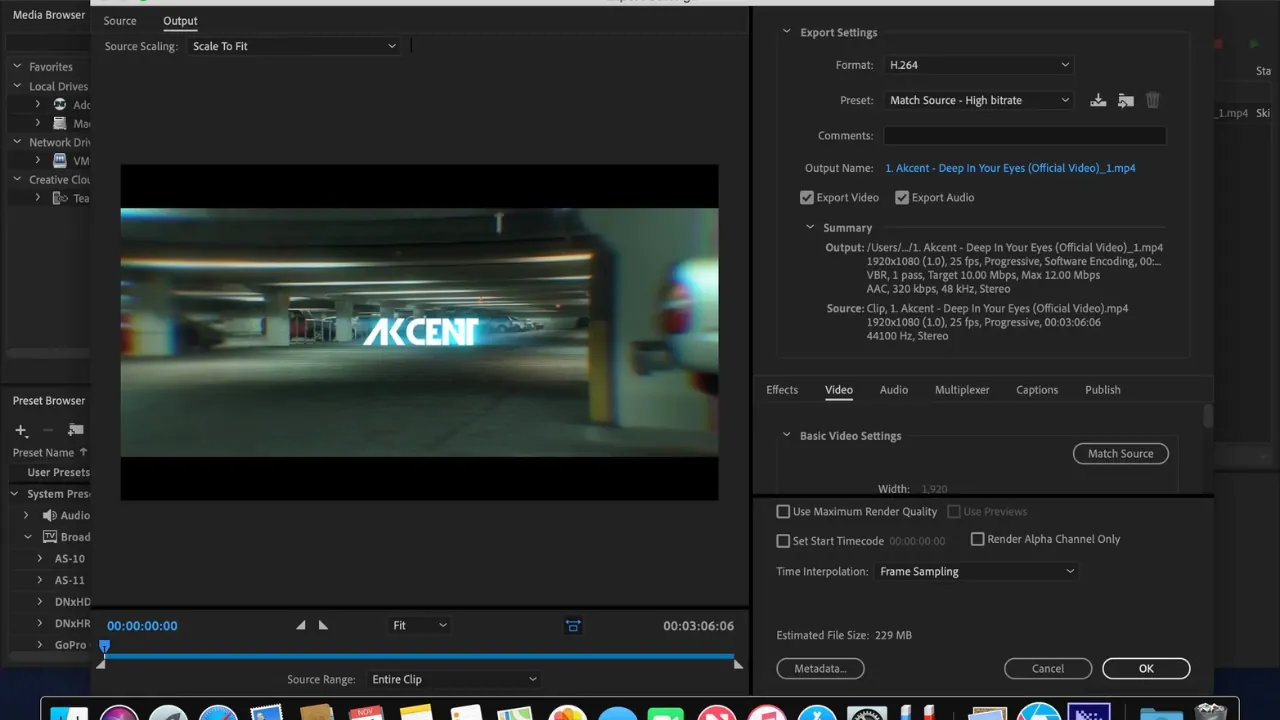Open Photos app from the Dock
The image size is (1280, 720).
pyautogui.click(x=568, y=712)
